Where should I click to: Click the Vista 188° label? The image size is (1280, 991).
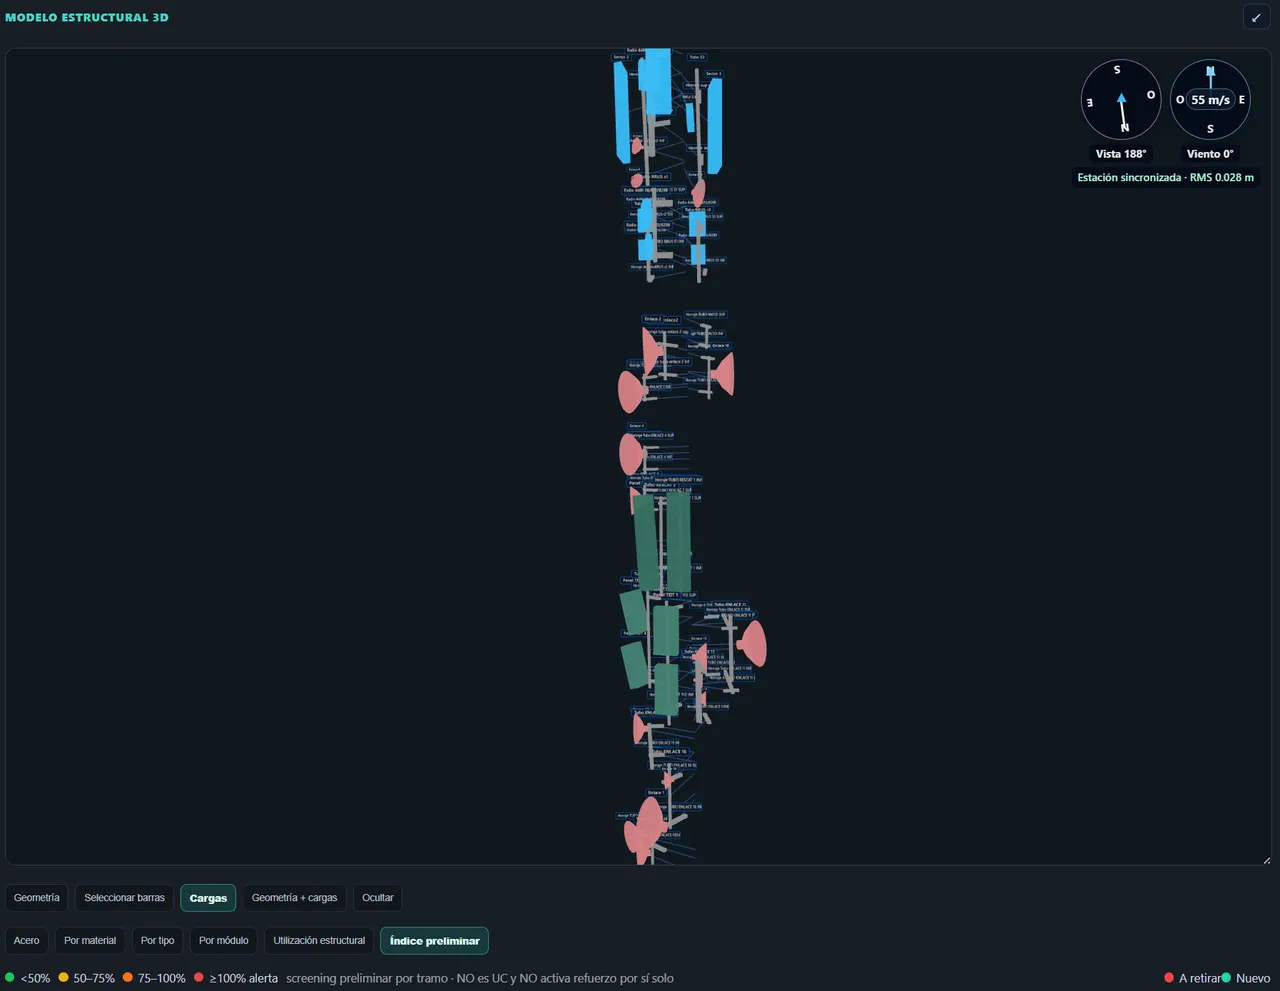tap(1121, 154)
